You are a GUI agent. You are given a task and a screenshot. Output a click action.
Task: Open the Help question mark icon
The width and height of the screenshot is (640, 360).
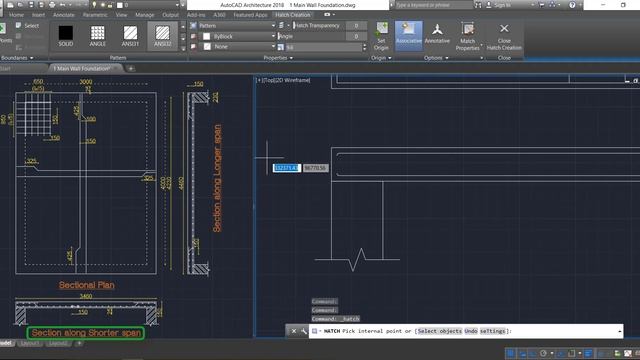pyautogui.click(x=572, y=5)
